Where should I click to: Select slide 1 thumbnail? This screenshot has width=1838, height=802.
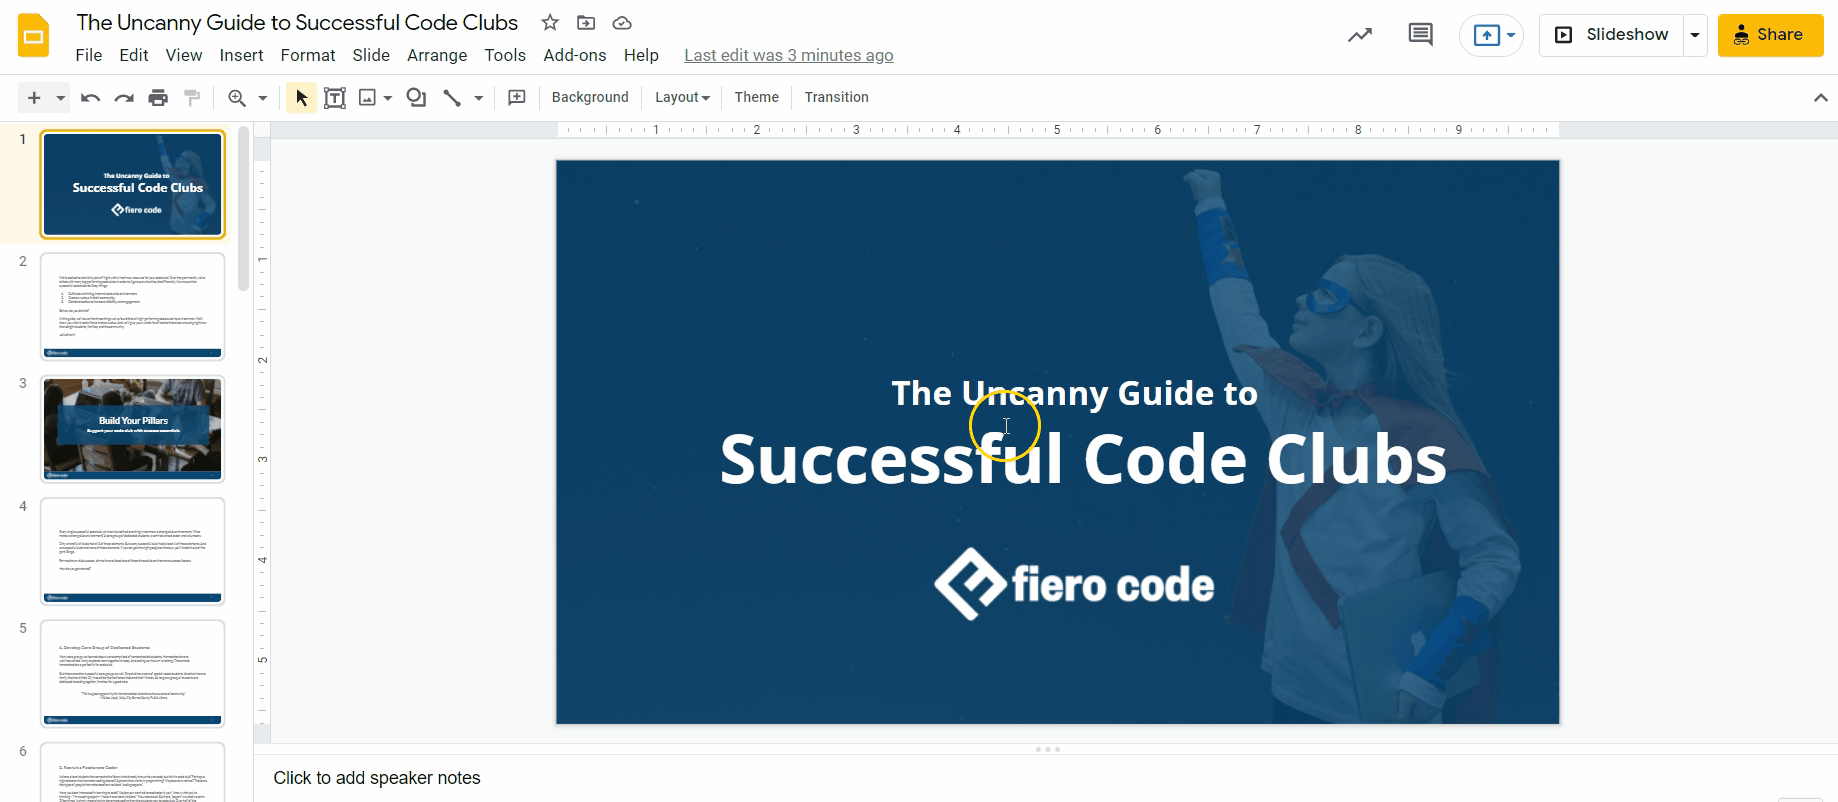point(133,184)
